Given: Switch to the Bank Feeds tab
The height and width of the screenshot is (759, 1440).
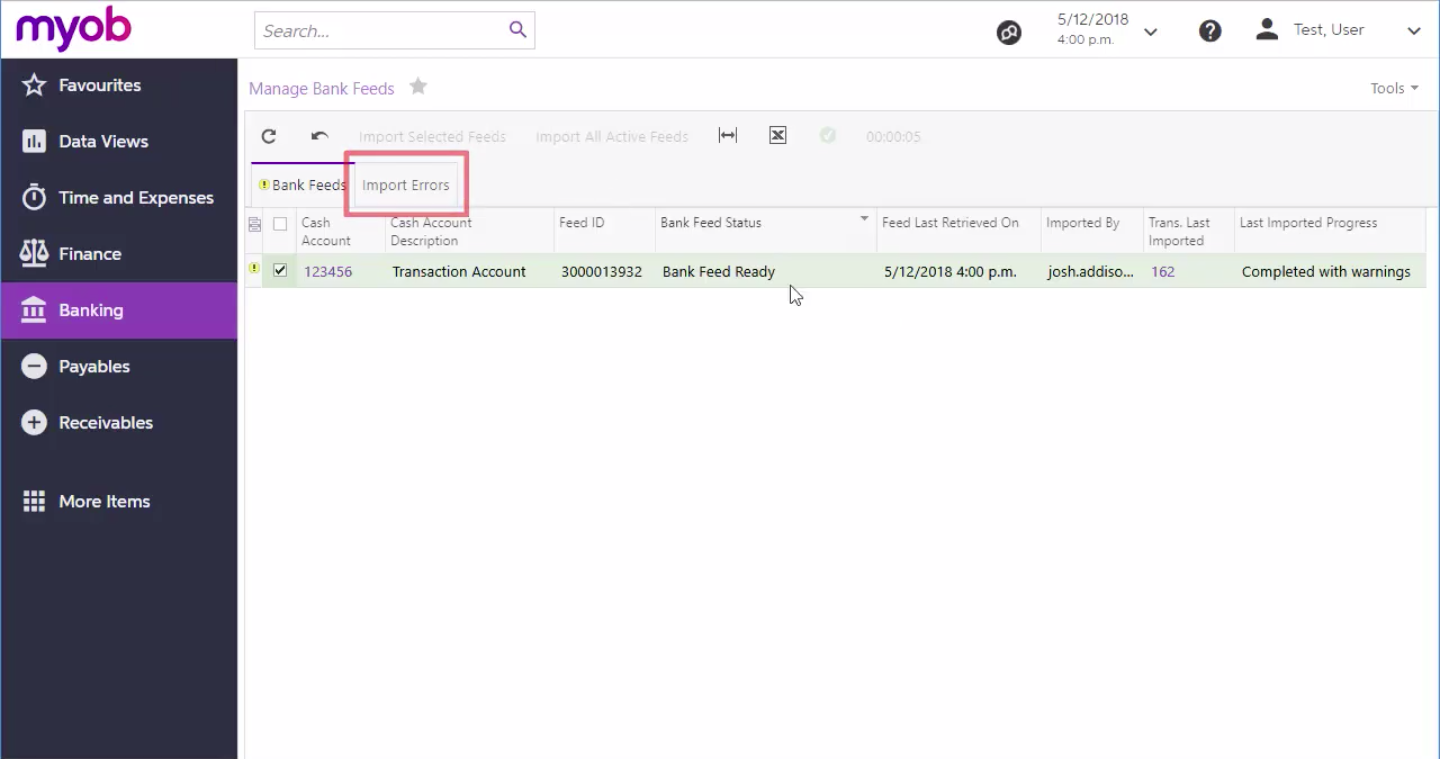Looking at the screenshot, I should [x=302, y=185].
